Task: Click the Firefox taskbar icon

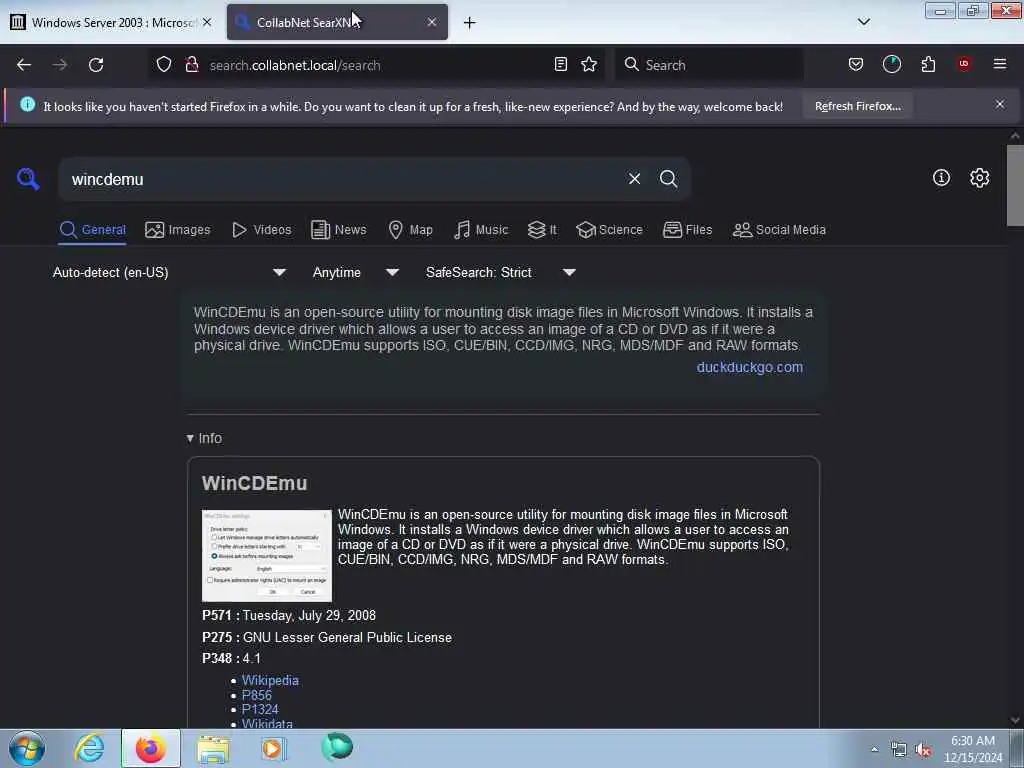Action: coord(150,748)
